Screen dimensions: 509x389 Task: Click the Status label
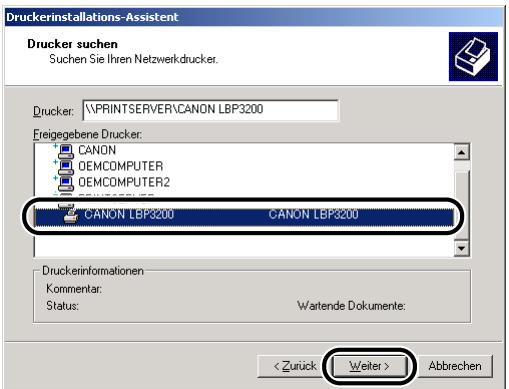pos(62,306)
